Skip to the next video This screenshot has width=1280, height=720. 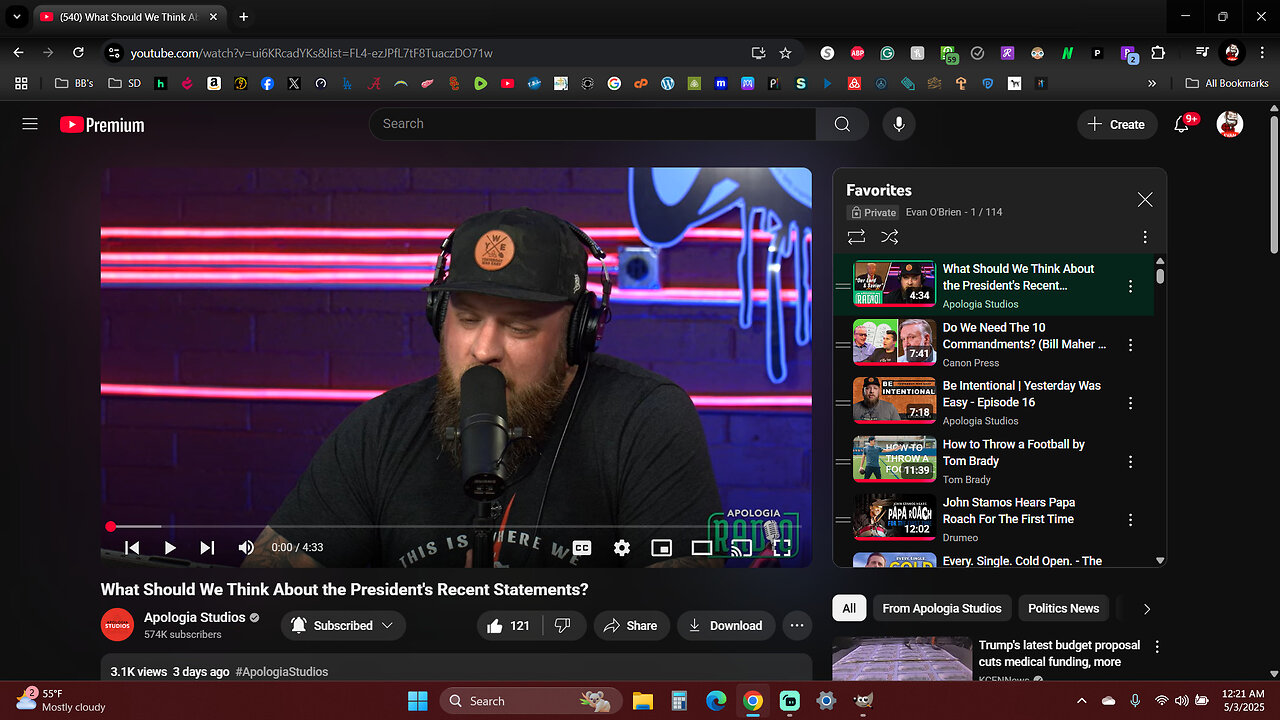point(207,547)
